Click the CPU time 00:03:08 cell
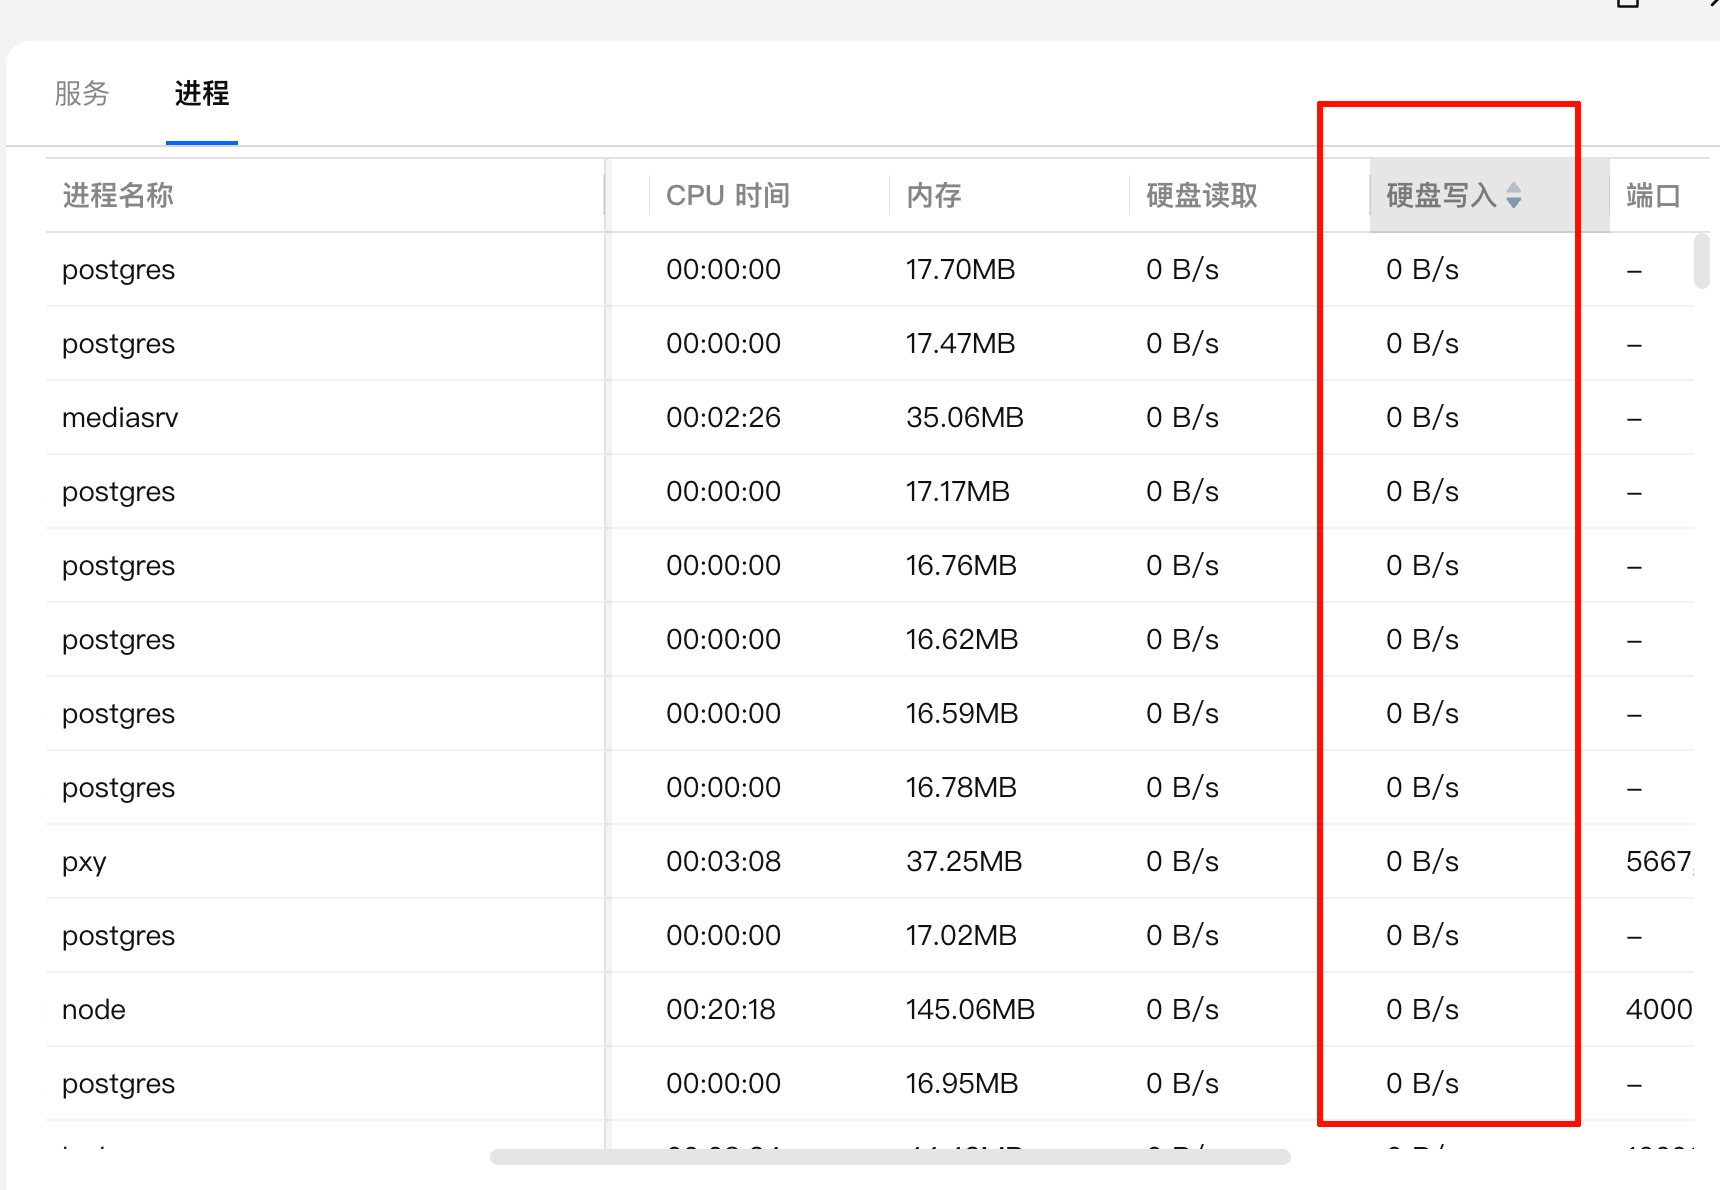Image resolution: width=1720 pixels, height=1190 pixels. pyautogui.click(x=723, y=862)
